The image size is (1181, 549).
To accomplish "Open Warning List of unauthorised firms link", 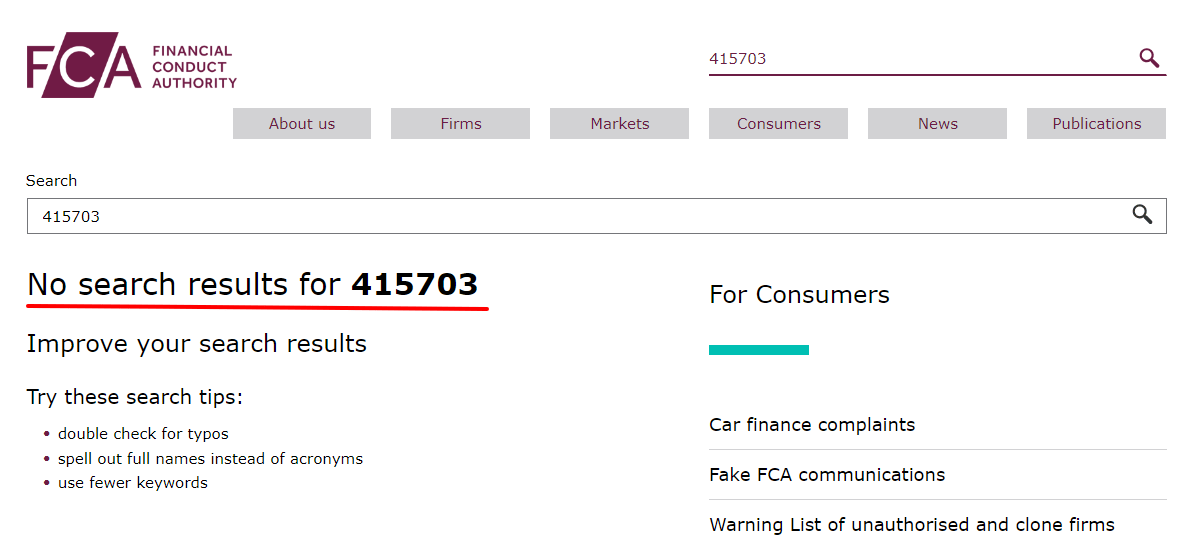I will point(912,524).
